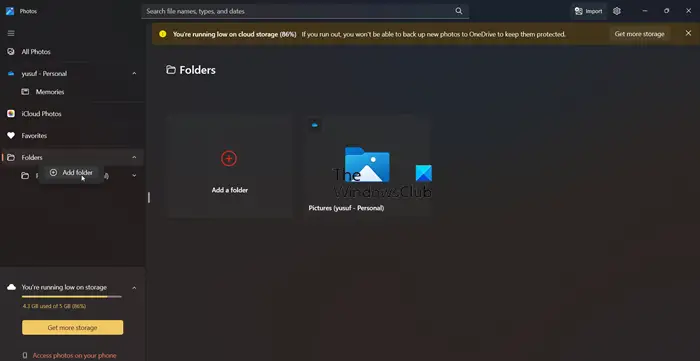700x361 pixels.
Task: Collapse the Folders section chevron
Action: pos(134,158)
